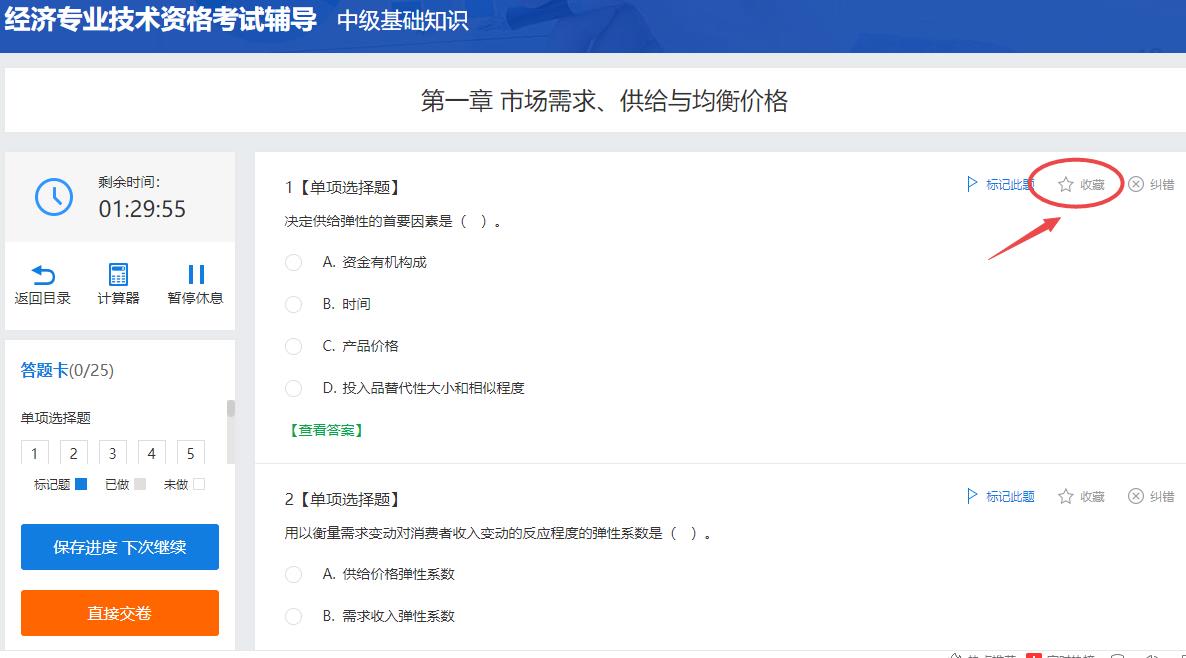
Task: Mark question 1 with the flag icon
Action: [972, 184]
